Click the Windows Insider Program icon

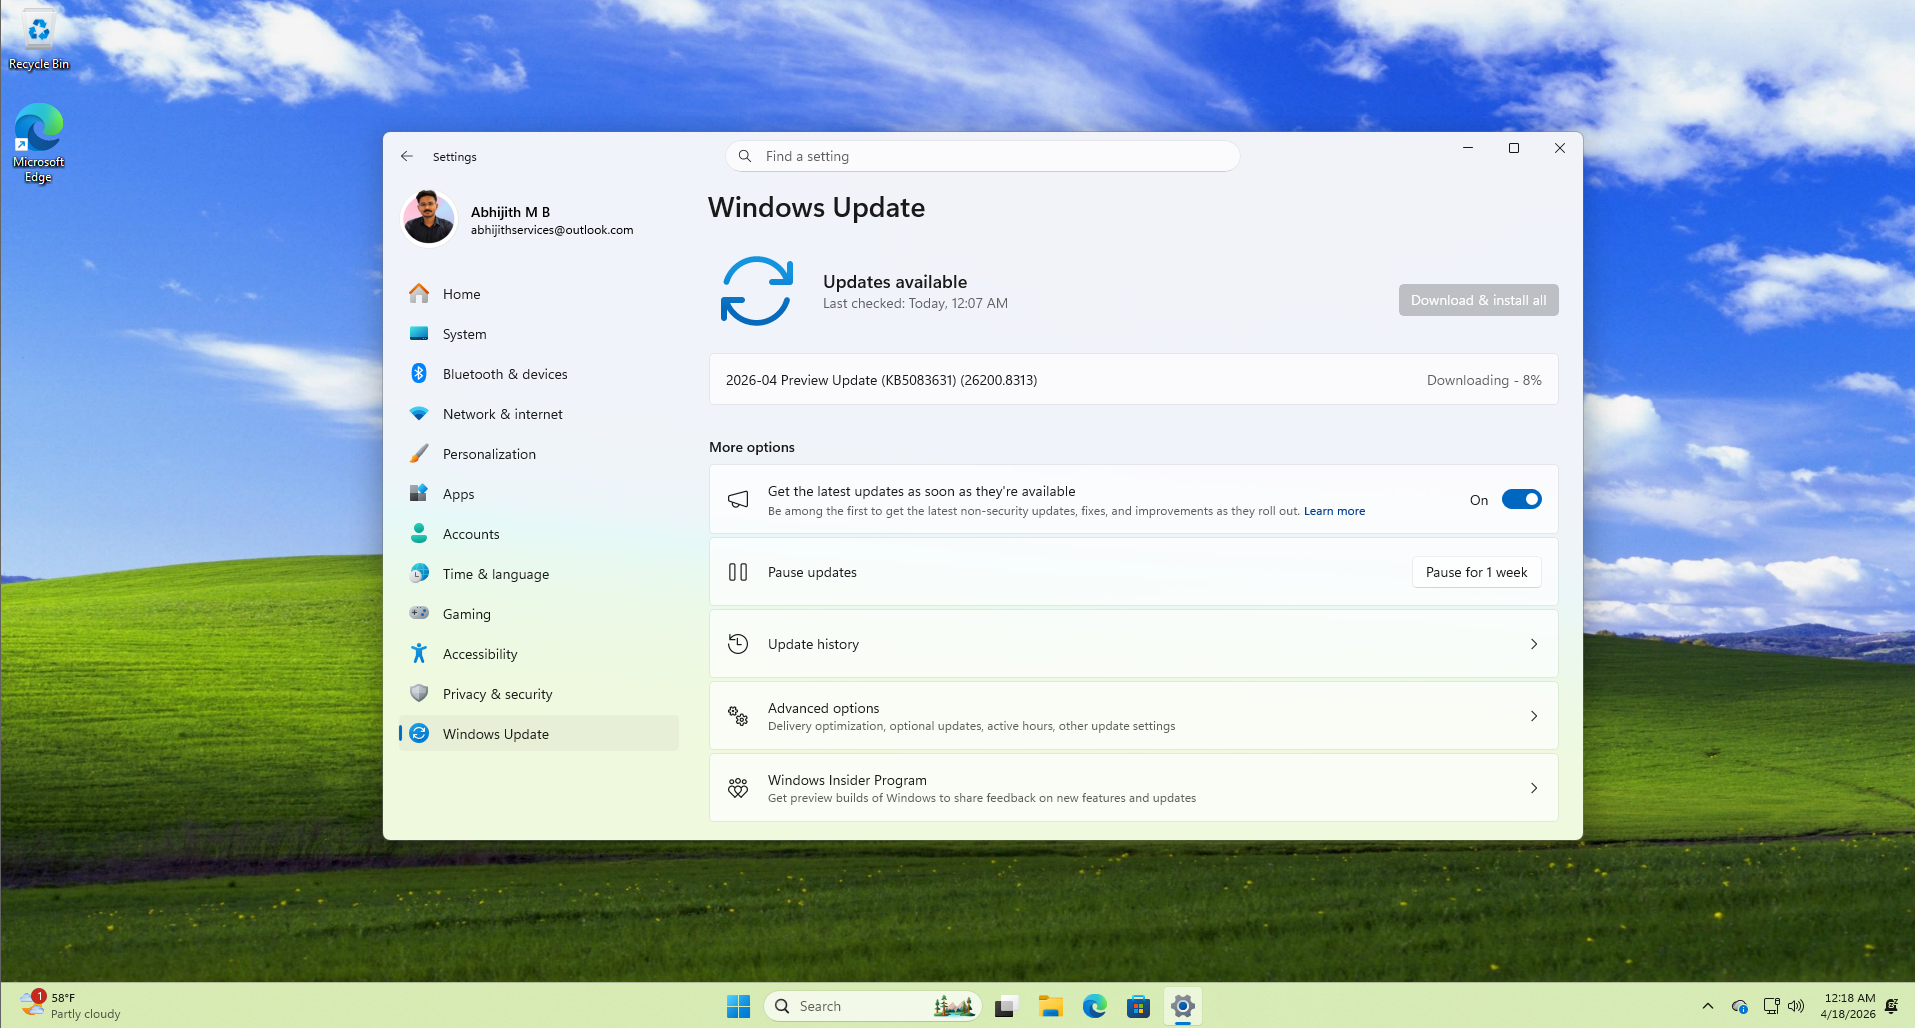point(737,788)
